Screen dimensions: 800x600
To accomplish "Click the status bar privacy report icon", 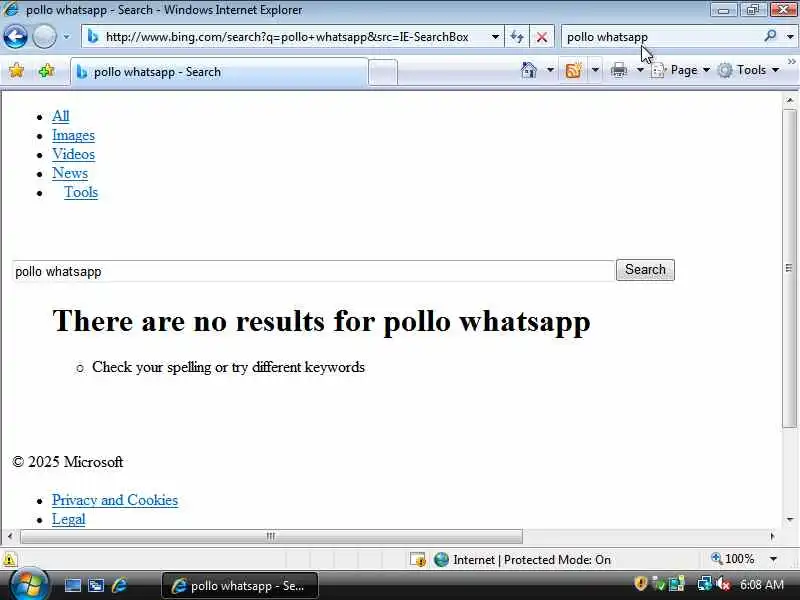I will point(418,560).
